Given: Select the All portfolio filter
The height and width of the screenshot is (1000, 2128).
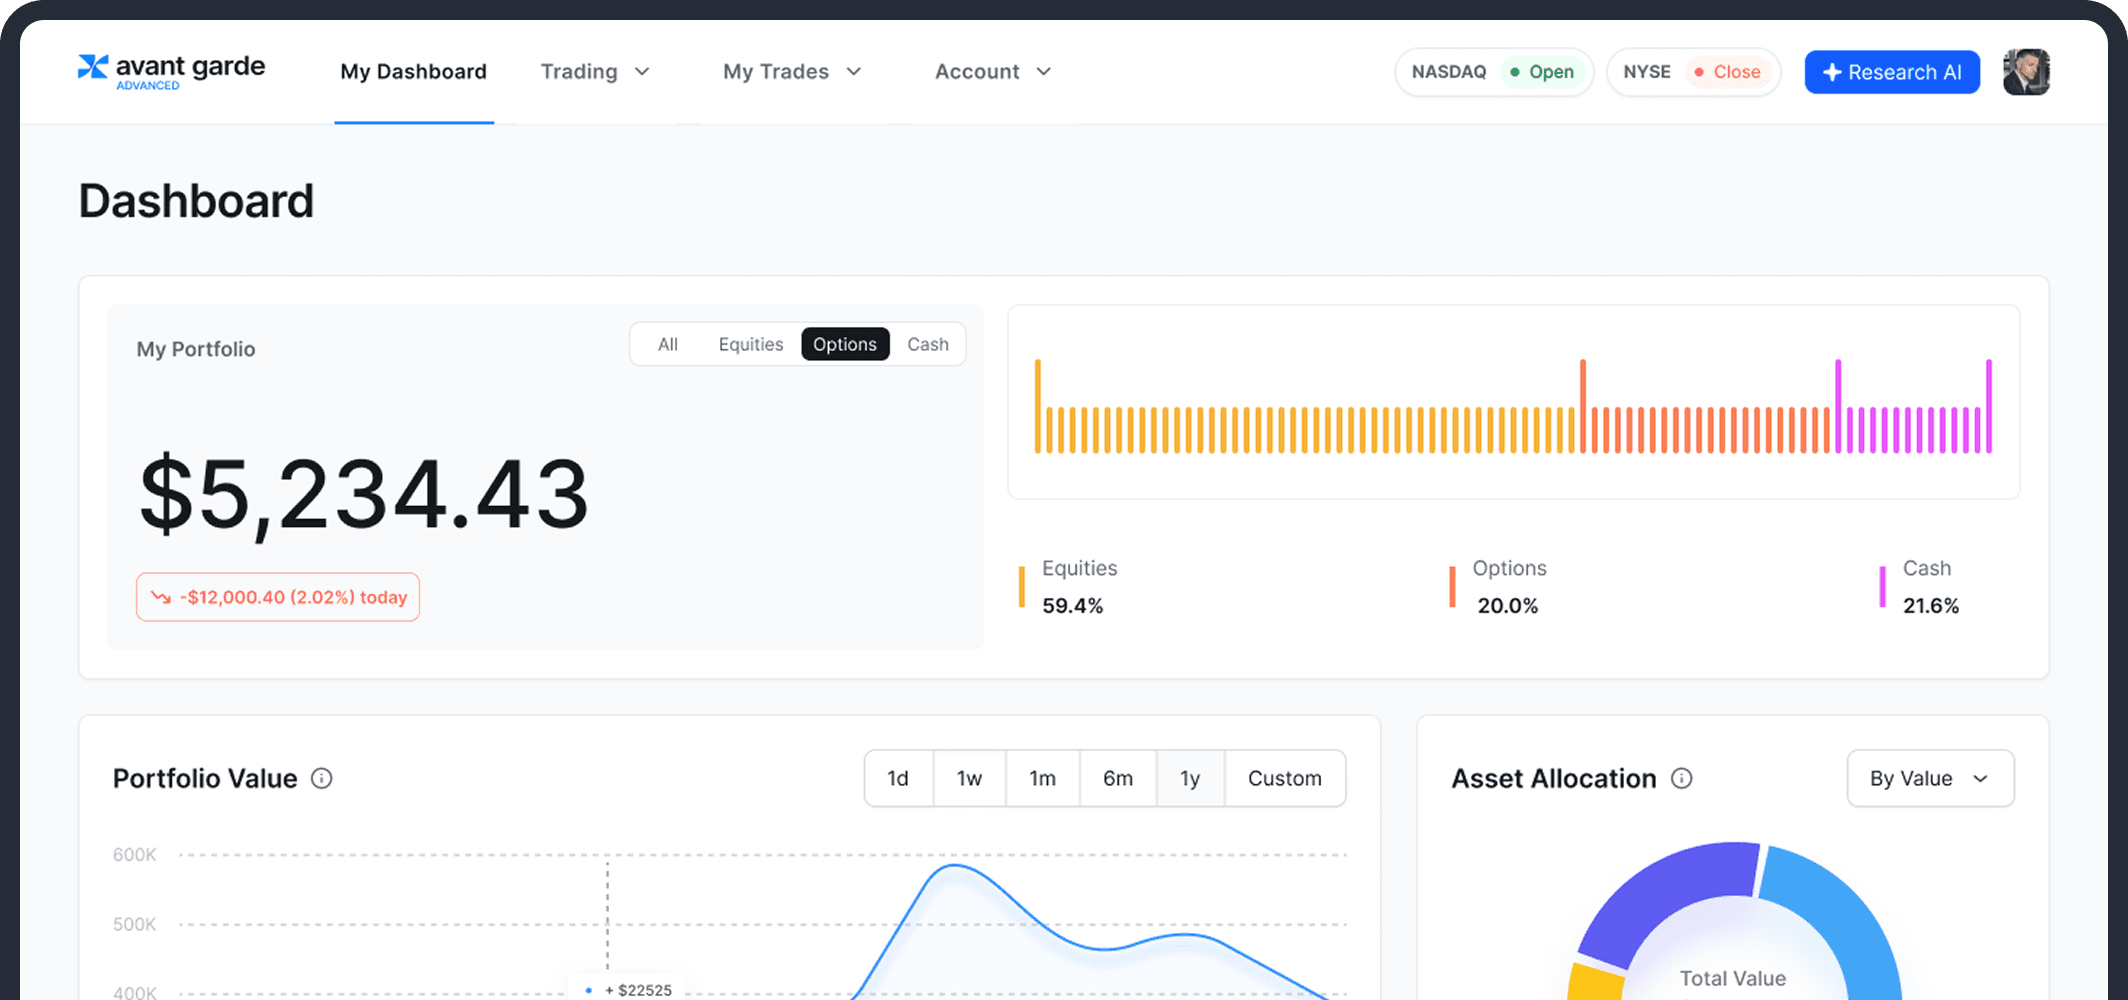Looking at the screenshot, I should pos(667,344).
